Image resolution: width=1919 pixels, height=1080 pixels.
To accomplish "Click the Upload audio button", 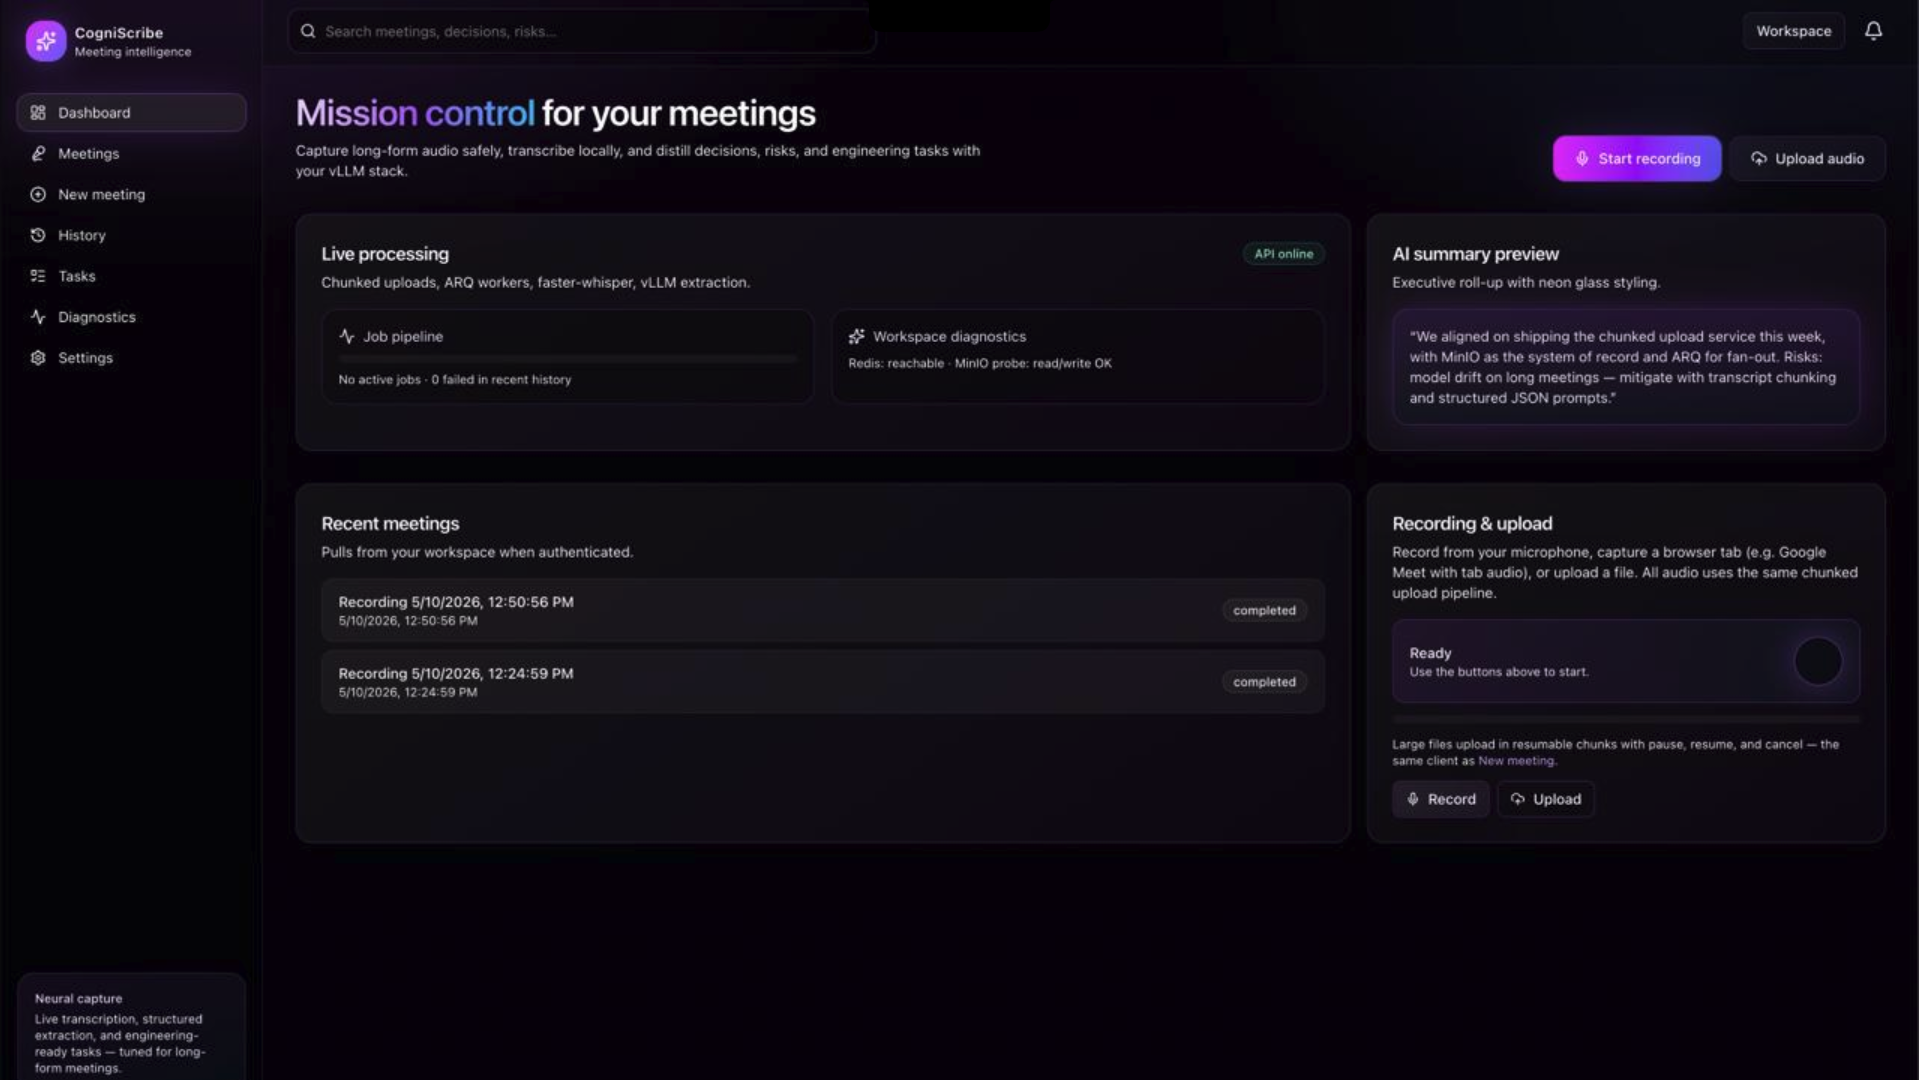I will (1807, 158).
